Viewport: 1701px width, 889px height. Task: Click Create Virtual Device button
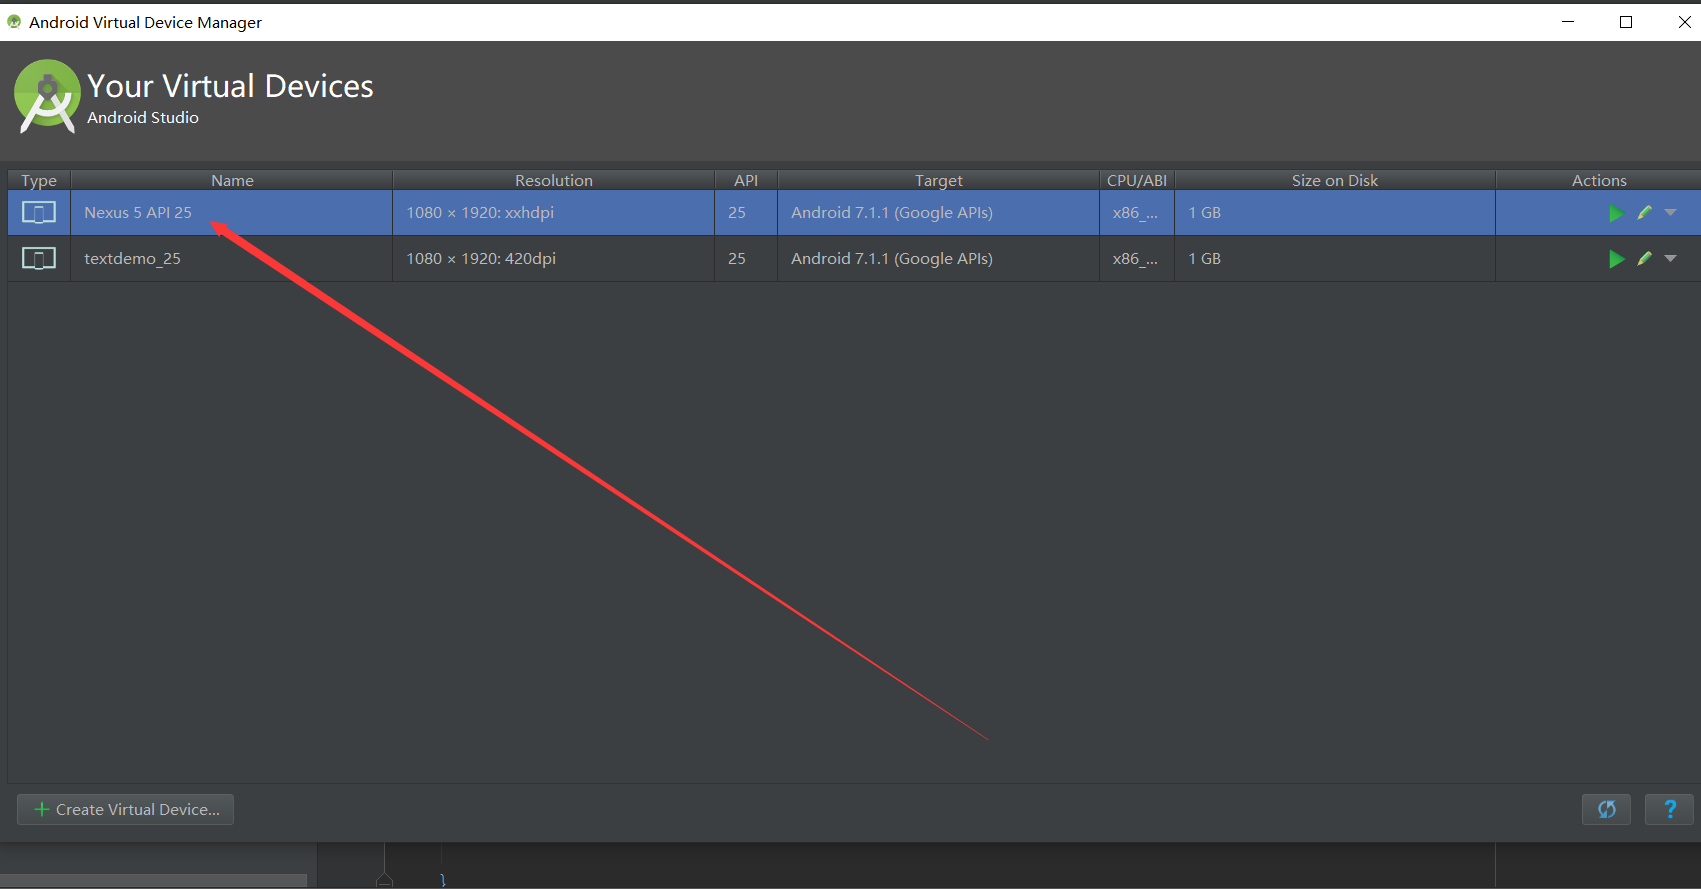pos(126,809)
